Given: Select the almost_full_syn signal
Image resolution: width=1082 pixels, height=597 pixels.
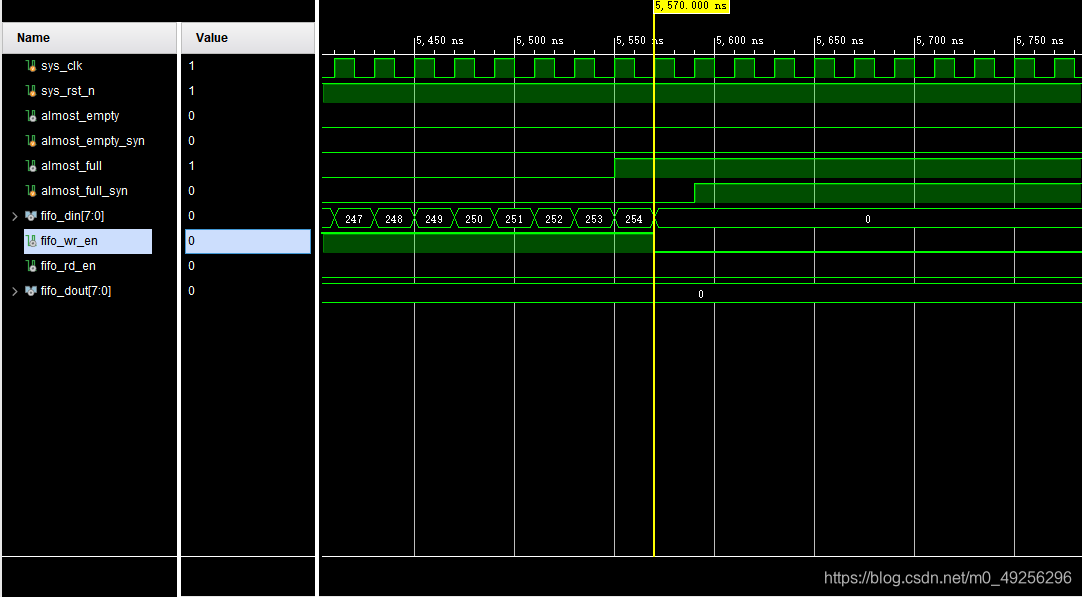Looking at the screenshot, I should 84,190.
